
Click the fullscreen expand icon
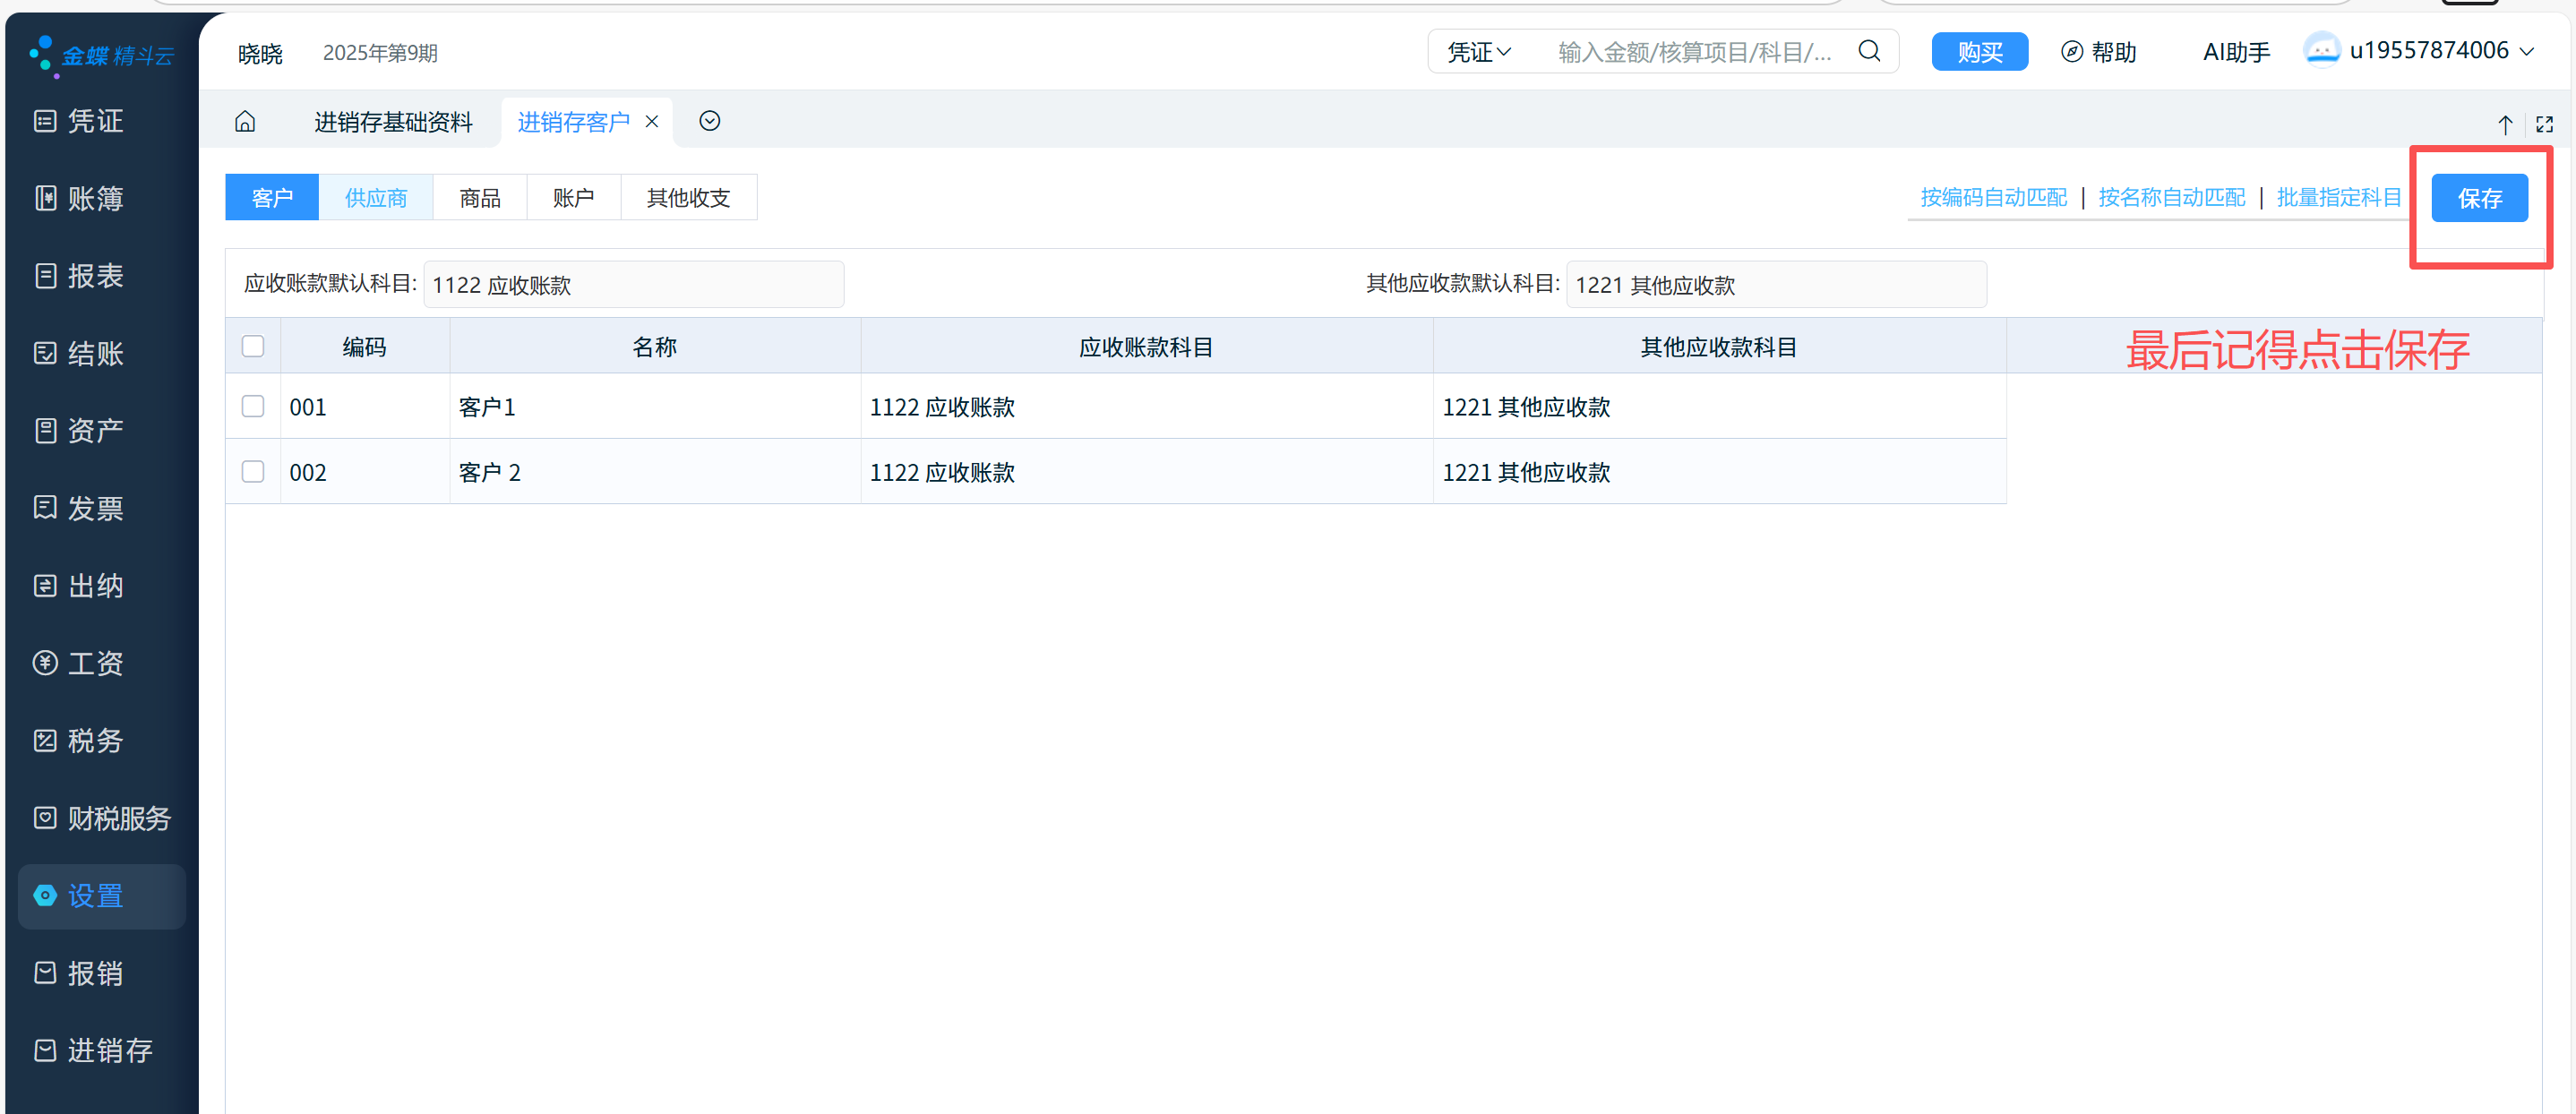[x=2544, y=124]
